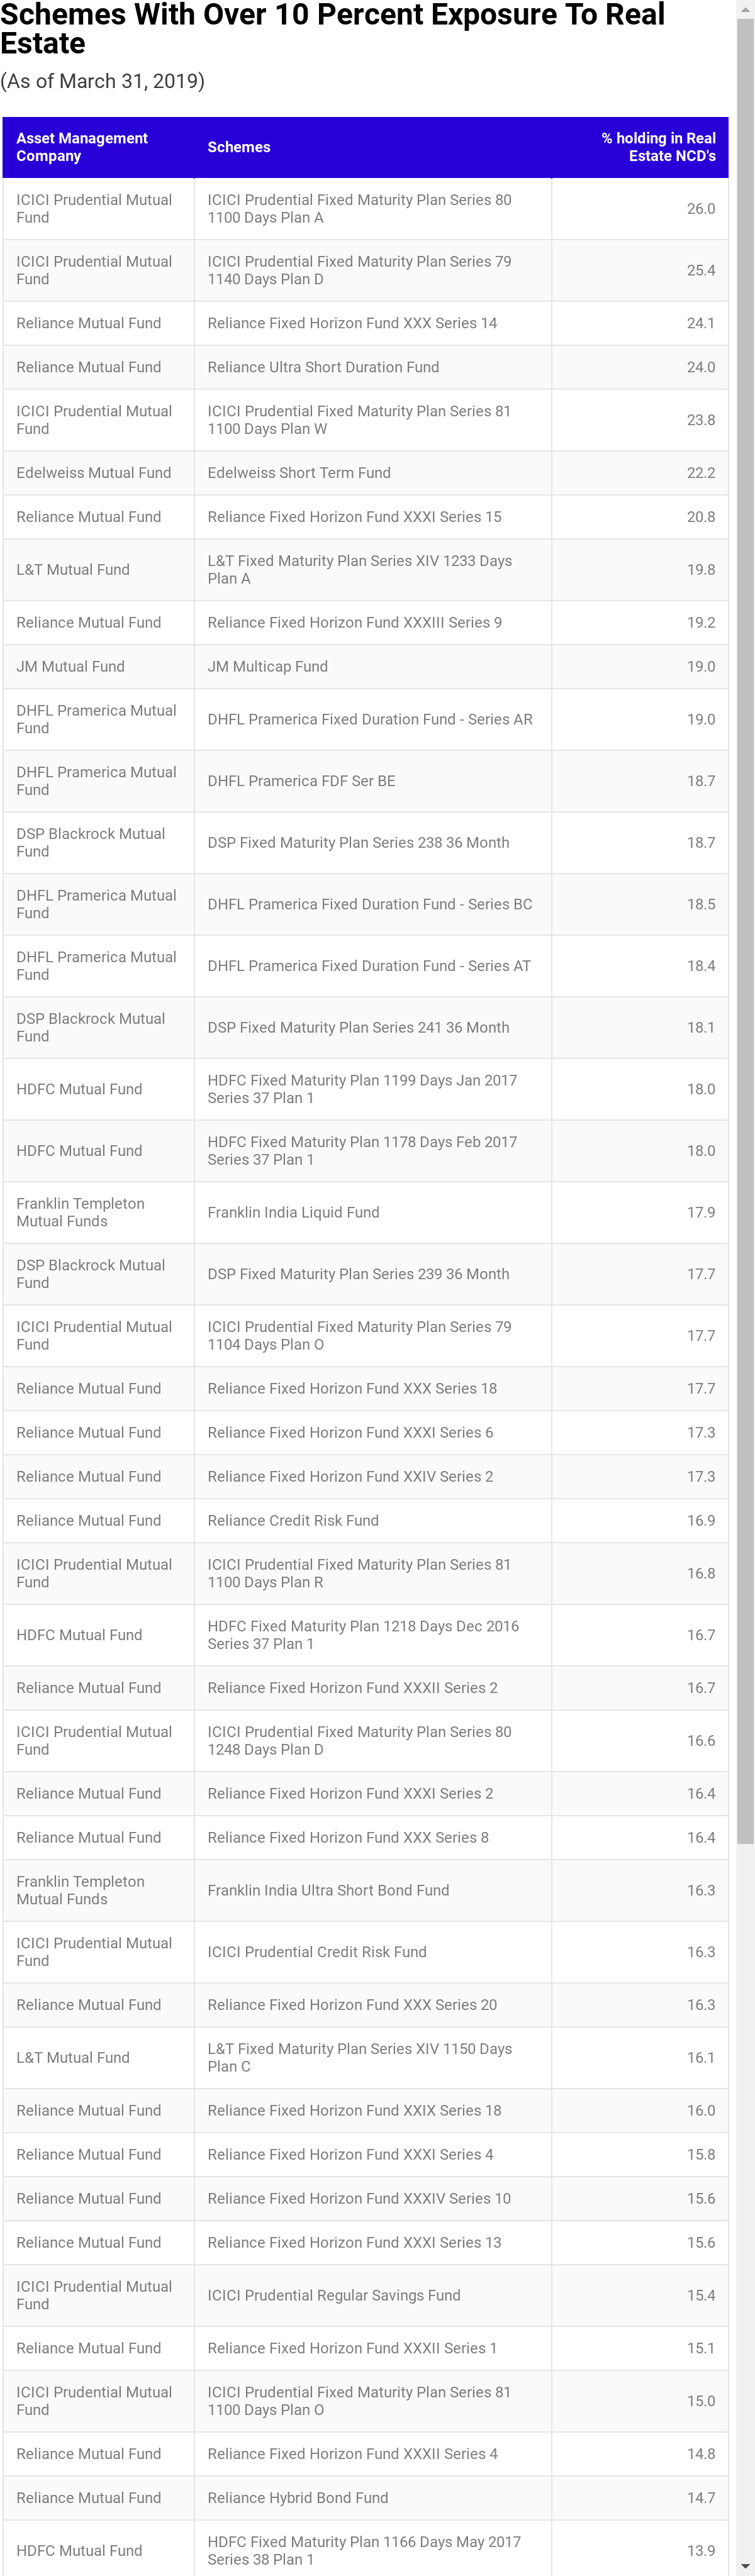Click the Schemes column header
The image size is (755, 2576).
click(239, 147)
